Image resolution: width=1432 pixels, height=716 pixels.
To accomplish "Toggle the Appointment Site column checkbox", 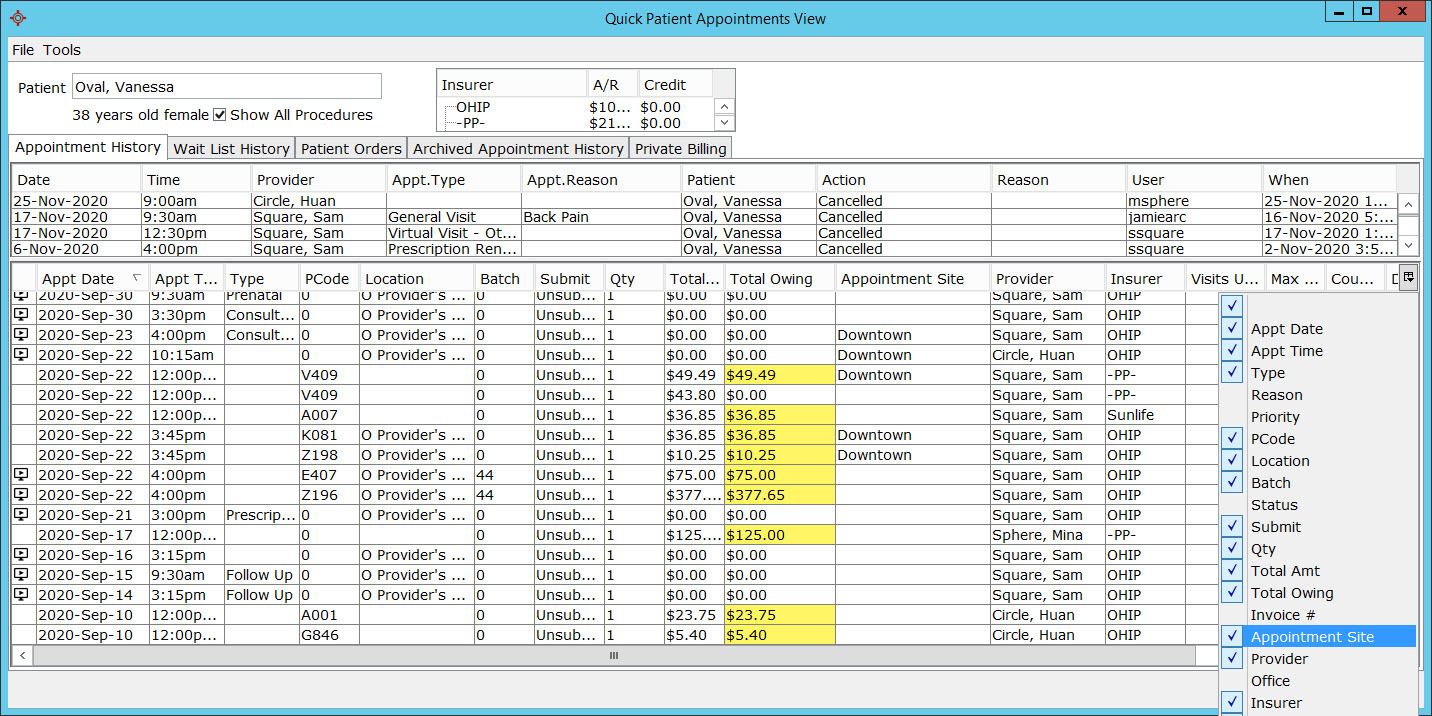I will pos(1233,637).
